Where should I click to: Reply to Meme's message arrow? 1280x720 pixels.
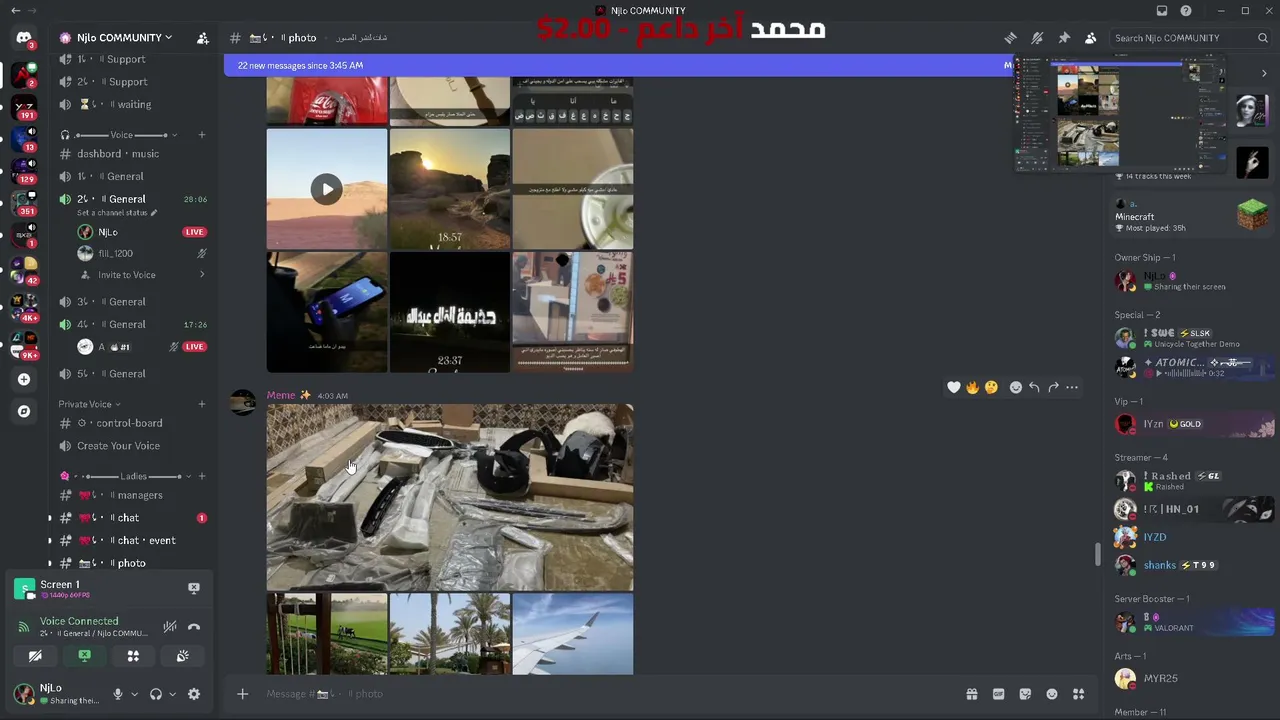pyautogui.click(x=1034, y=387)
